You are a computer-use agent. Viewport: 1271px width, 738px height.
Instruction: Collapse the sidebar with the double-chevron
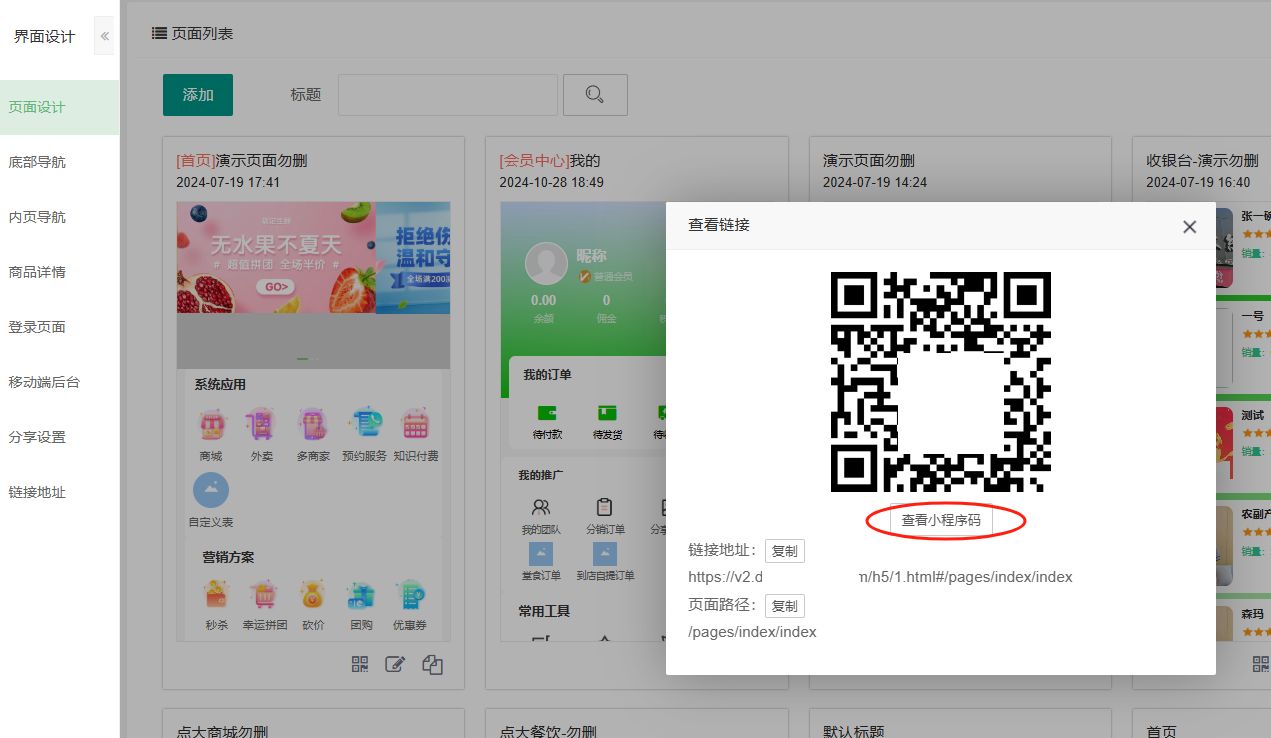[x=105, y=37]
